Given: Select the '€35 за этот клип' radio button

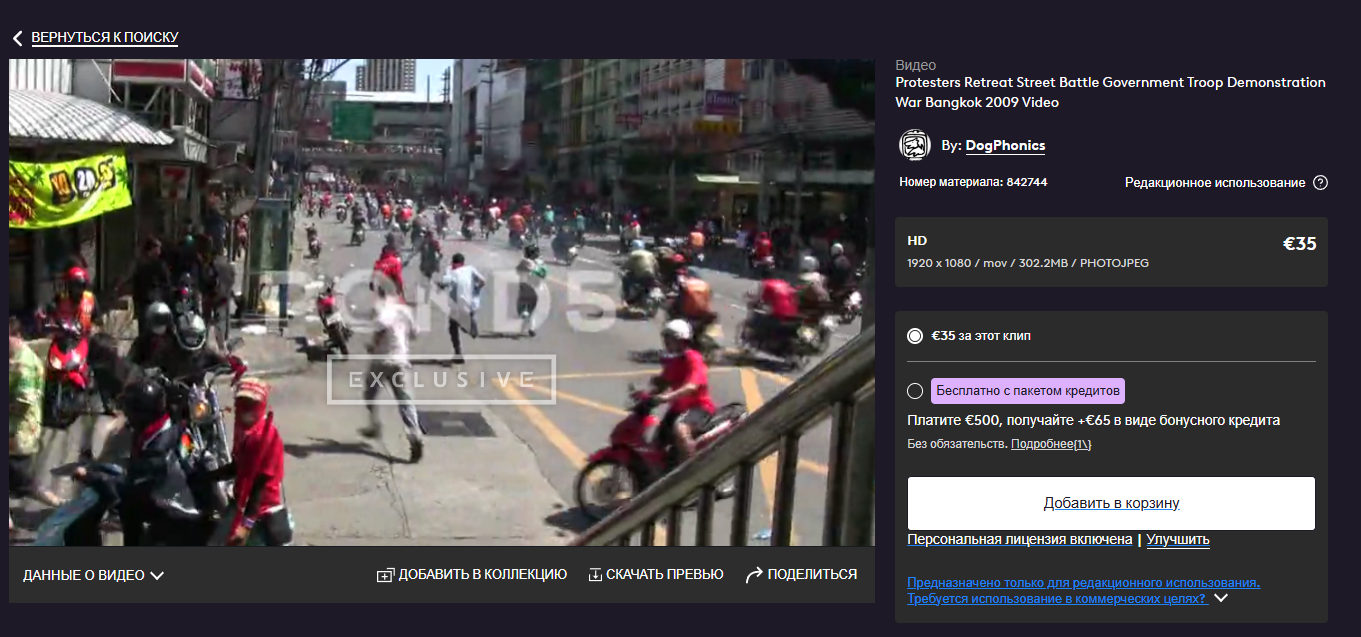Looking at the screenshot, I should point(915,336).
